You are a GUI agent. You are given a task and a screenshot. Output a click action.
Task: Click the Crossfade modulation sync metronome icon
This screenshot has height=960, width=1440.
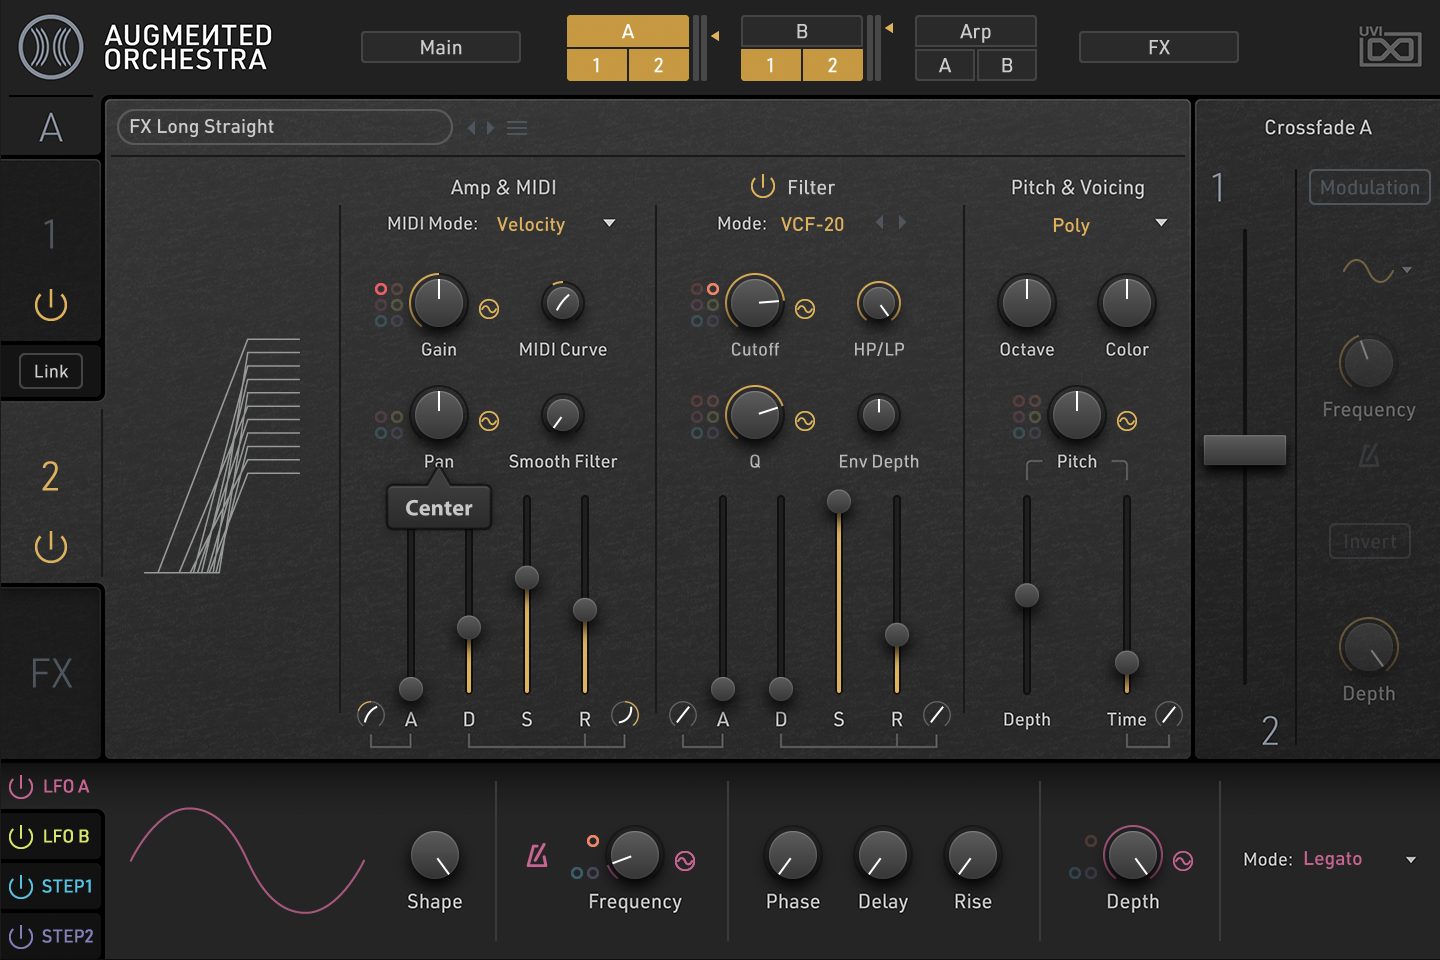tap(1369, 455)
